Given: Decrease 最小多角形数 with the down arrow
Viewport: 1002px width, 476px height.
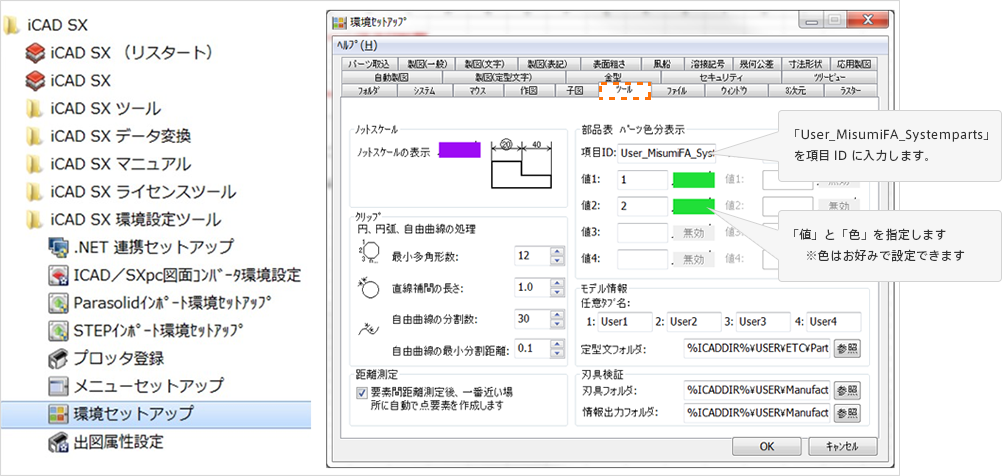Looking at the screenshot, I should point(558,261).
